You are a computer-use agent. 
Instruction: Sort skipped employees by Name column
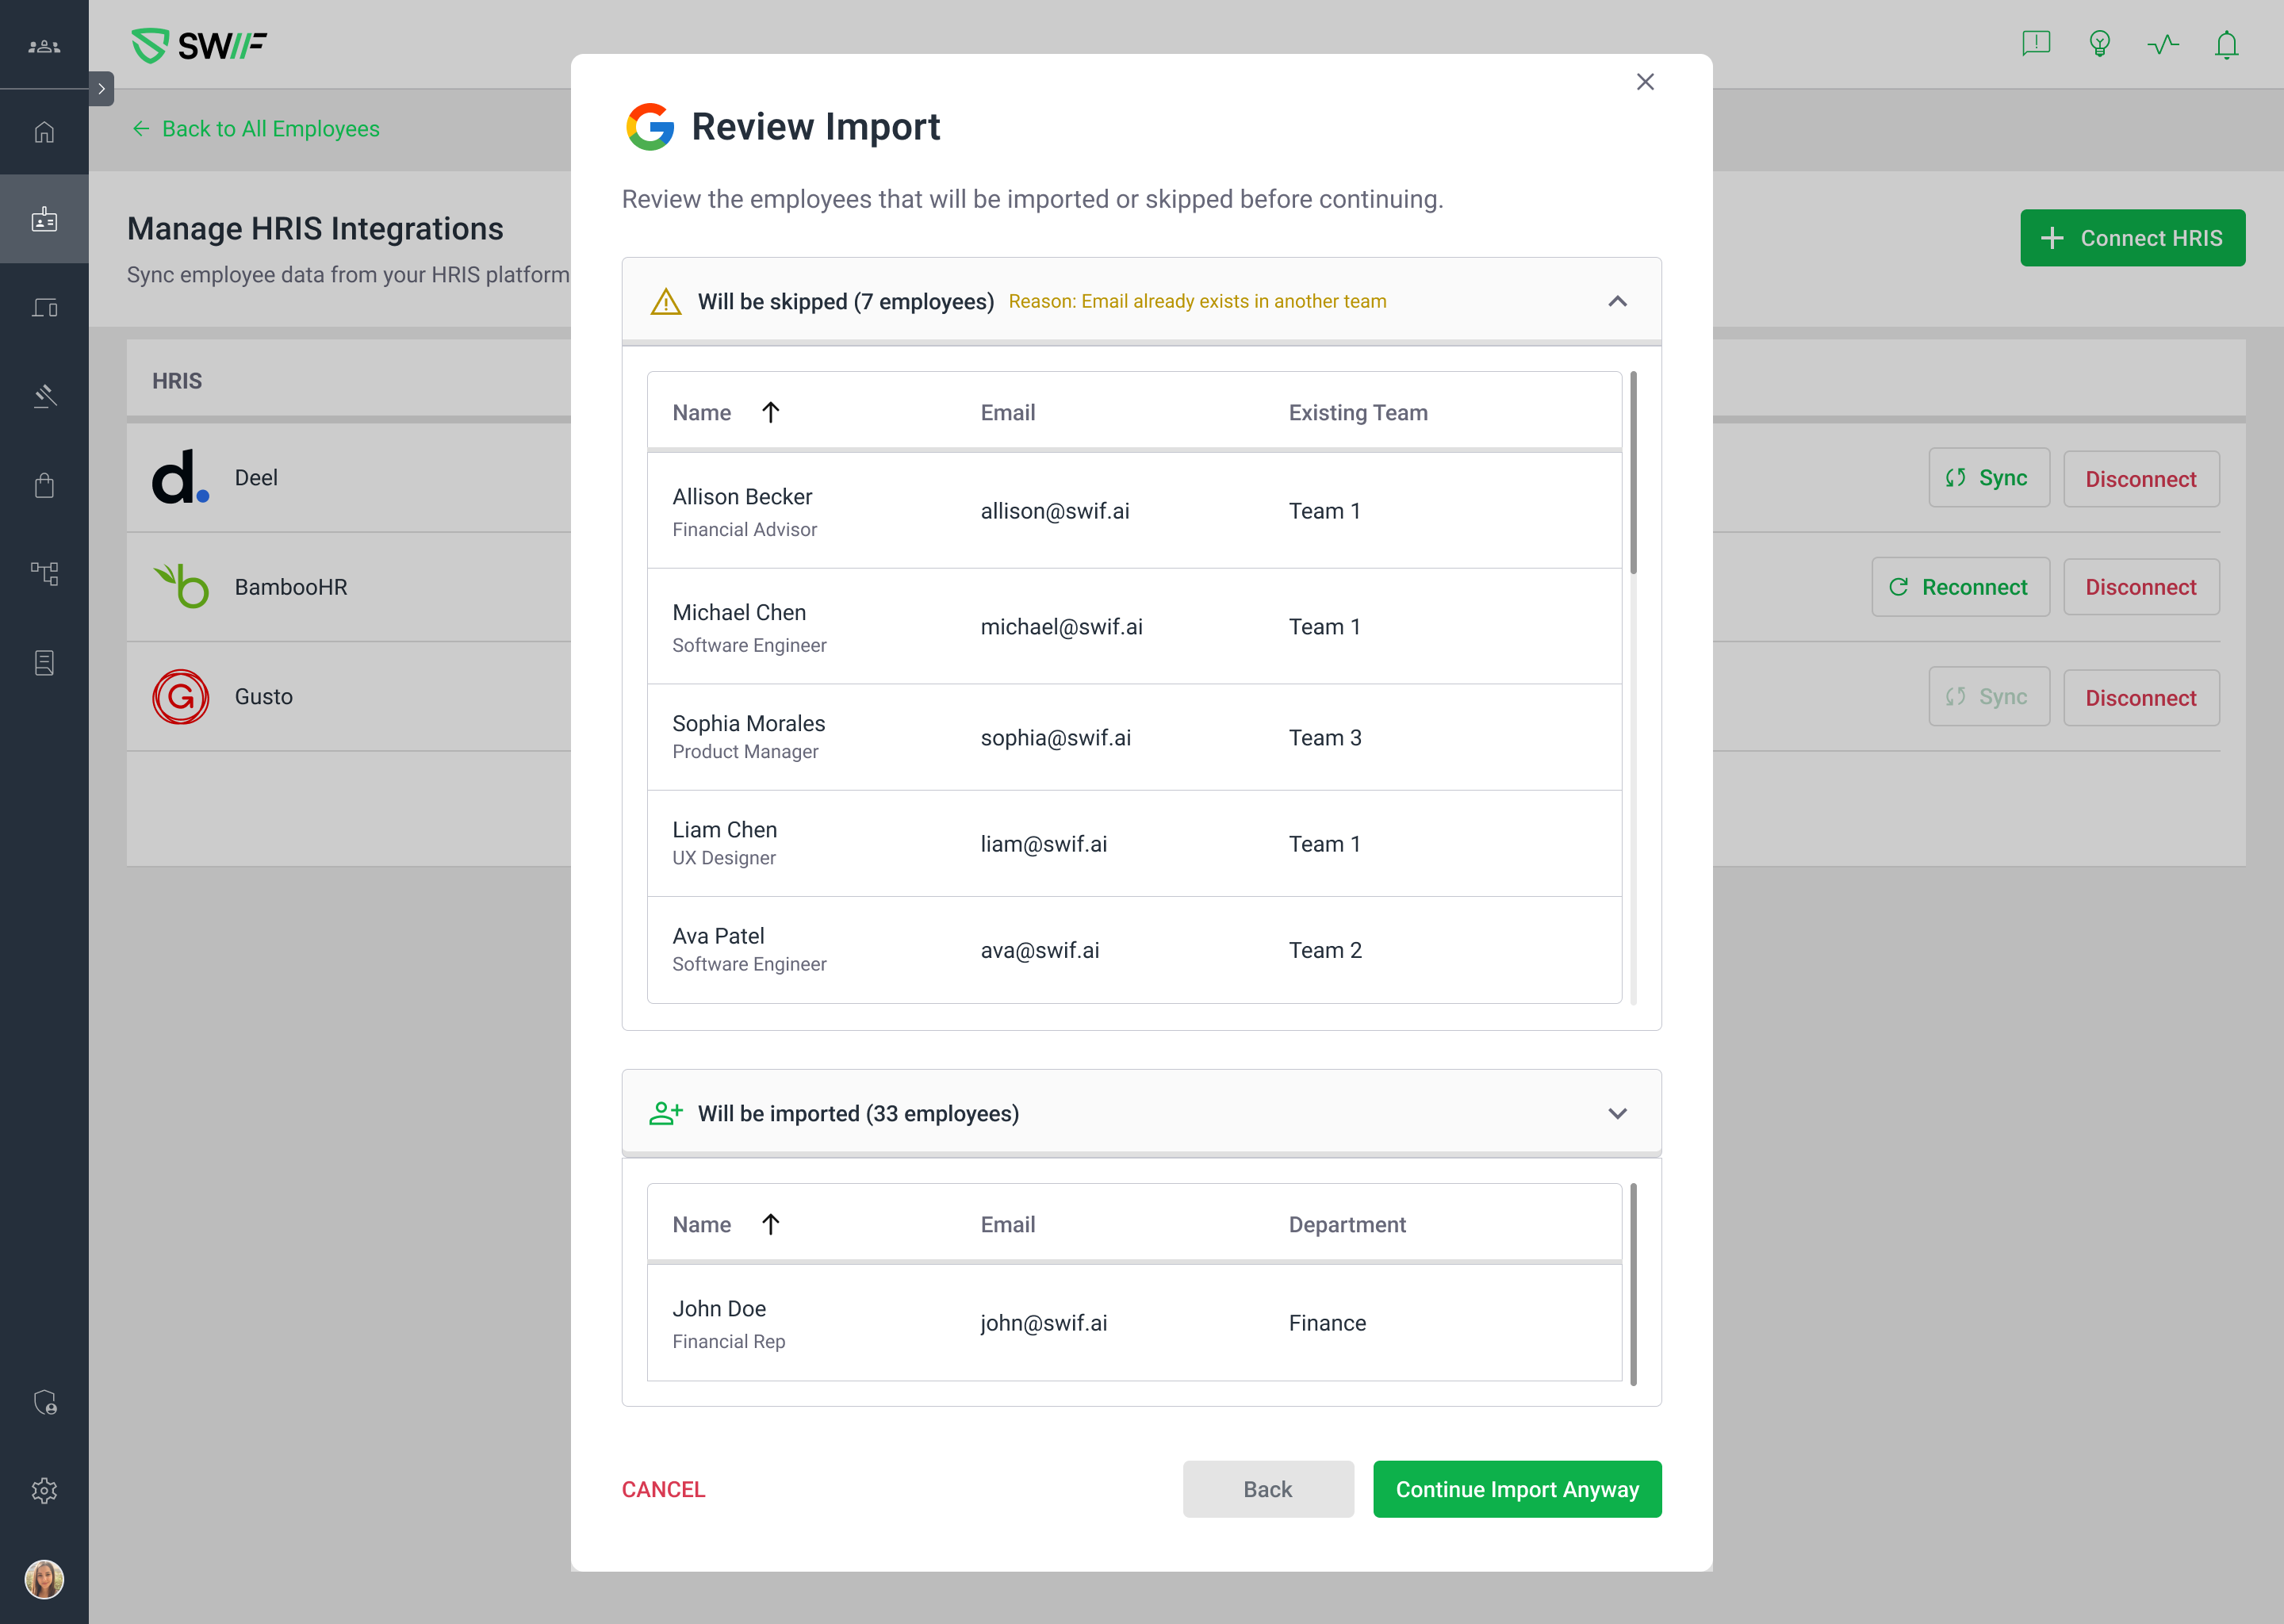702,412
